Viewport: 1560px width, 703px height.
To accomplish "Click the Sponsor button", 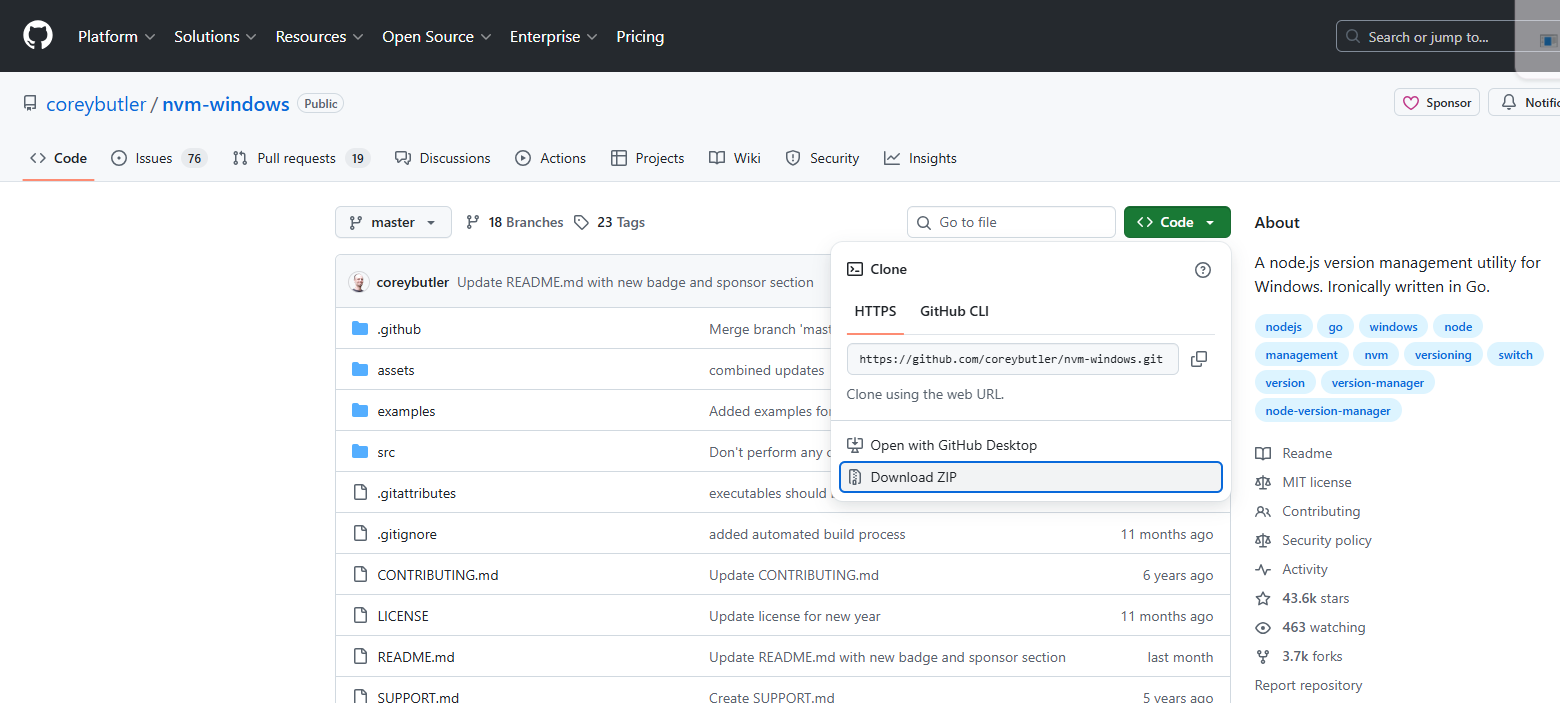I will 1437,103.
